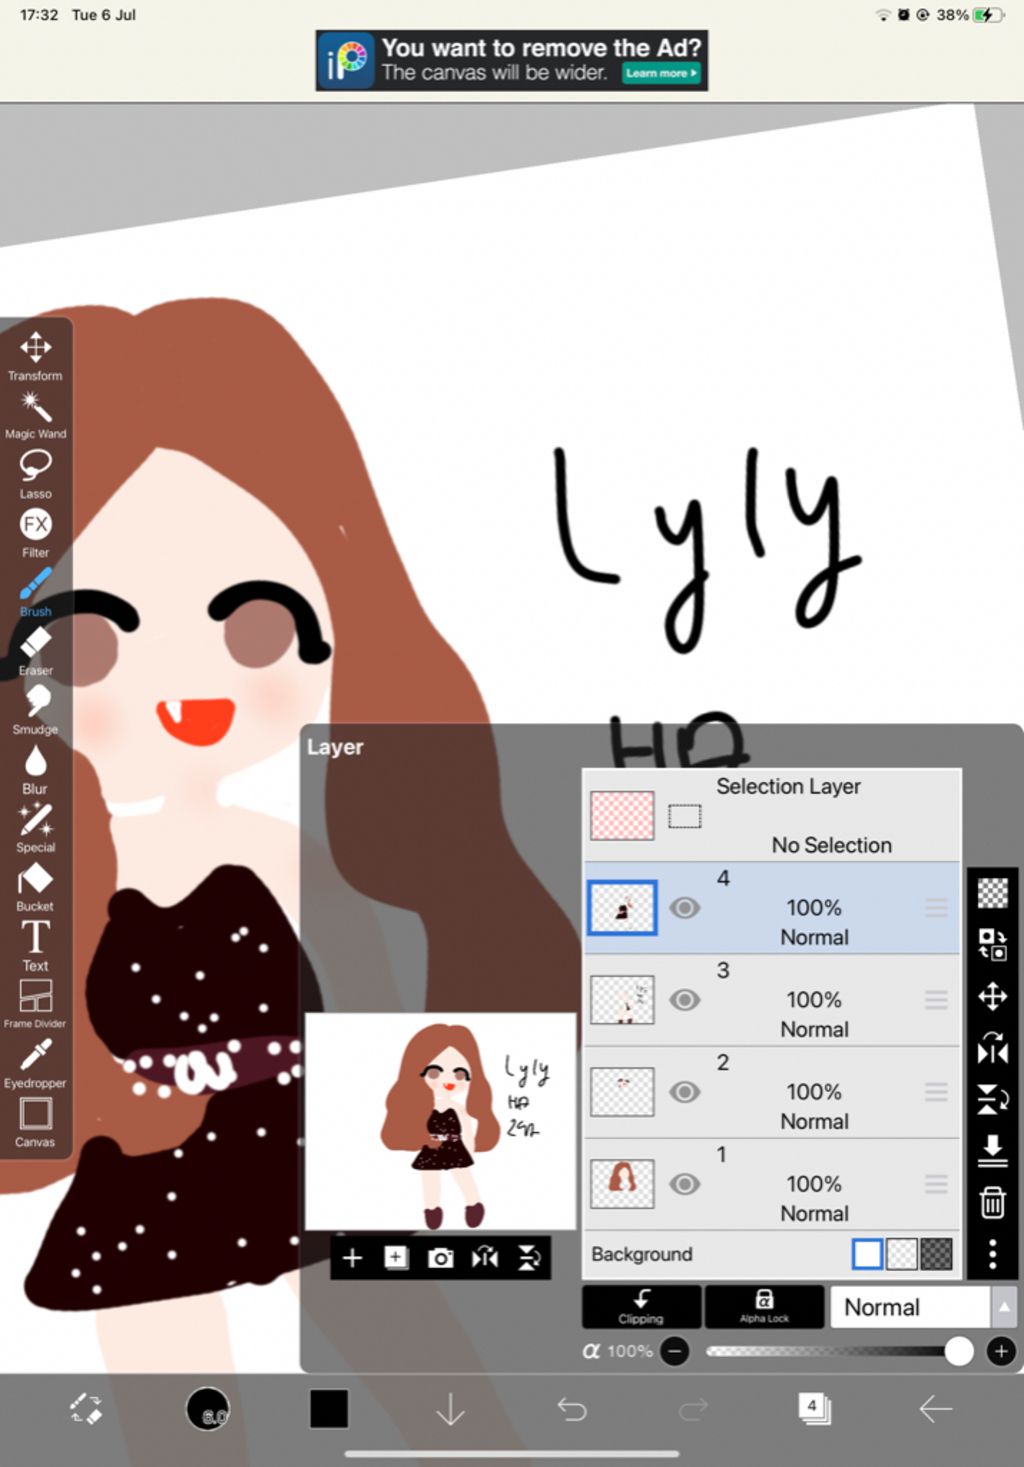Flip layer vertically in bottom layer toolbar
Image resolution: width=1024 pixels, height=1467 pixels.
pyautogui.click(x=529, y=1258)
